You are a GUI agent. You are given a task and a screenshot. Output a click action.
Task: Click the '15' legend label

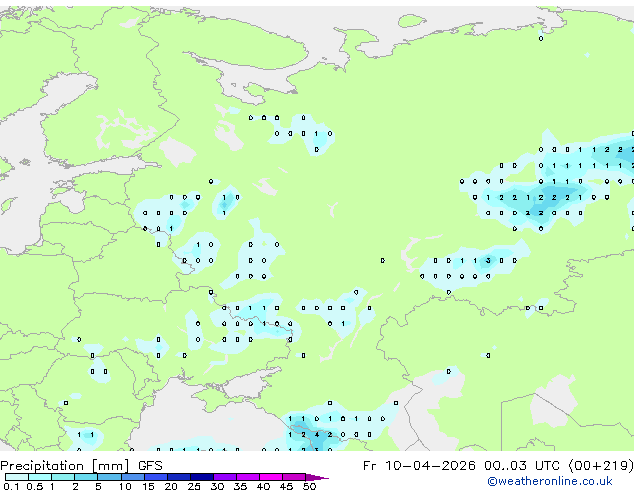(x=148, y=486)
